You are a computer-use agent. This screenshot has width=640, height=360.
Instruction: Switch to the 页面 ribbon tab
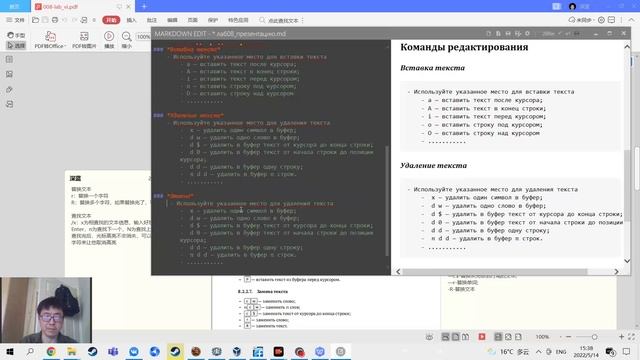point(193,20)
